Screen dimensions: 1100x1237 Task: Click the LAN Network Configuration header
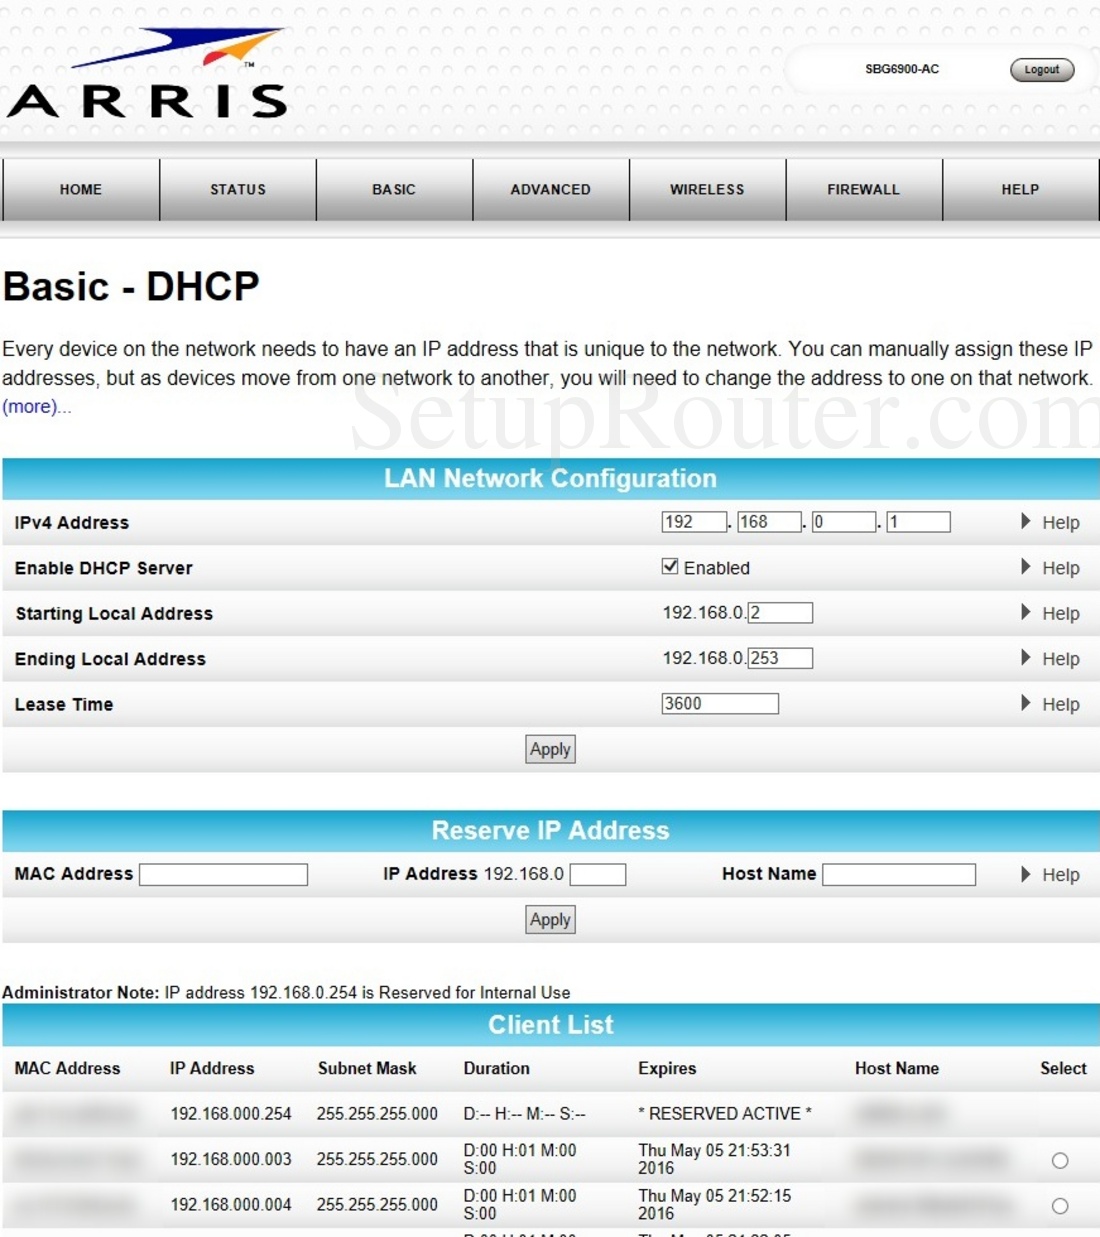pos(550,479)
